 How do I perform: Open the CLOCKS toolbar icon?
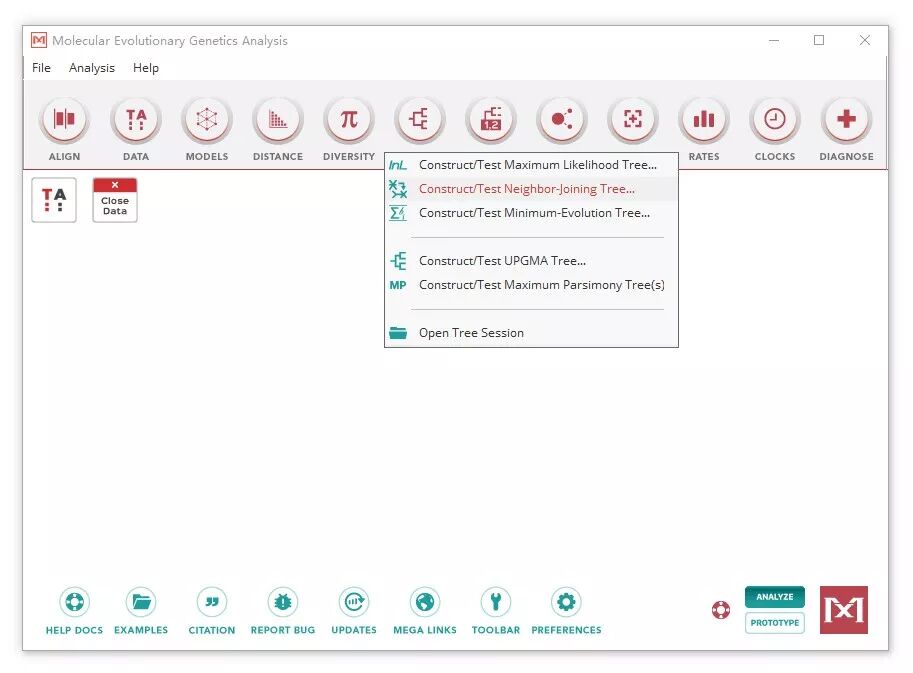point(775,119)
